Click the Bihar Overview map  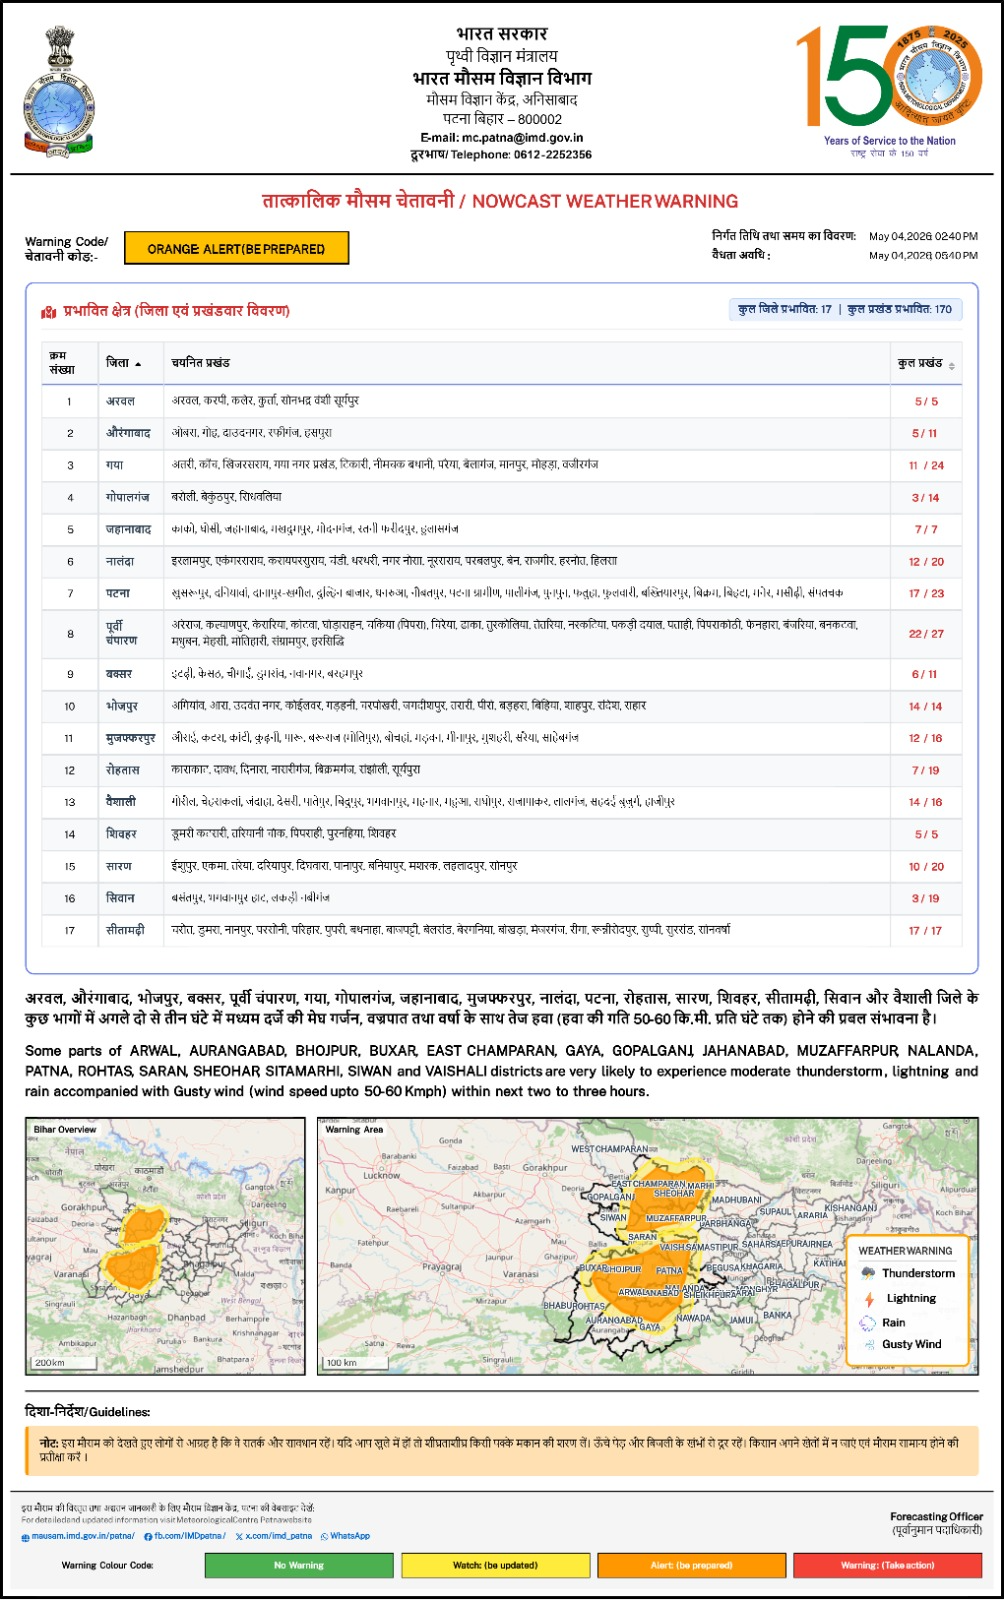click(165, 1246)
